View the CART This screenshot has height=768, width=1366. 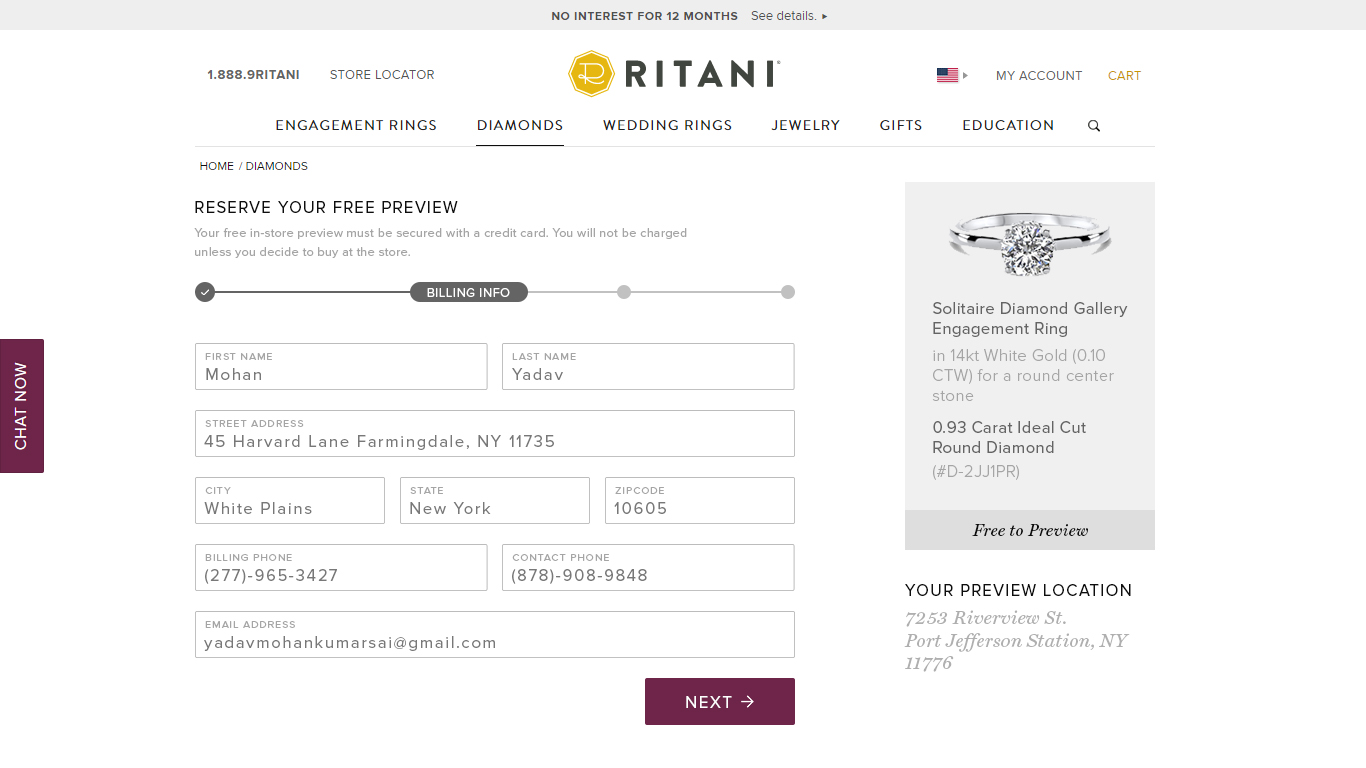point(1124,75)
